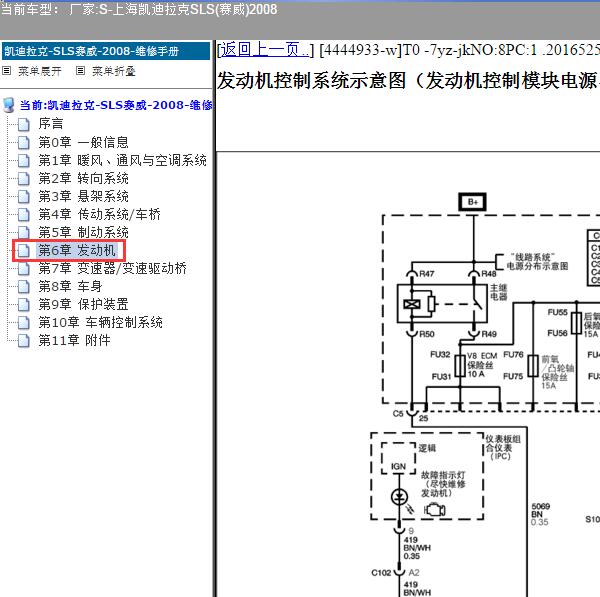Viewport: 600px width, 597px height.
Task: Click the 线路系统 电源分布示意图 reference label
Action: tap(537, 261)
